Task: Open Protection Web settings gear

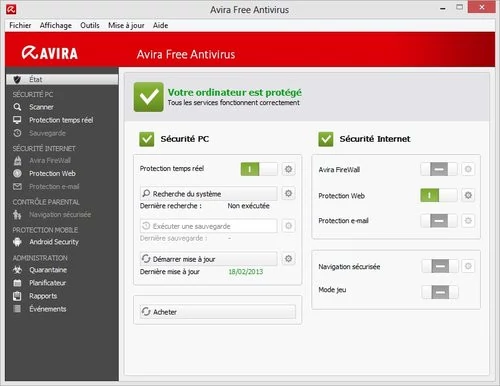Action: 468,195
